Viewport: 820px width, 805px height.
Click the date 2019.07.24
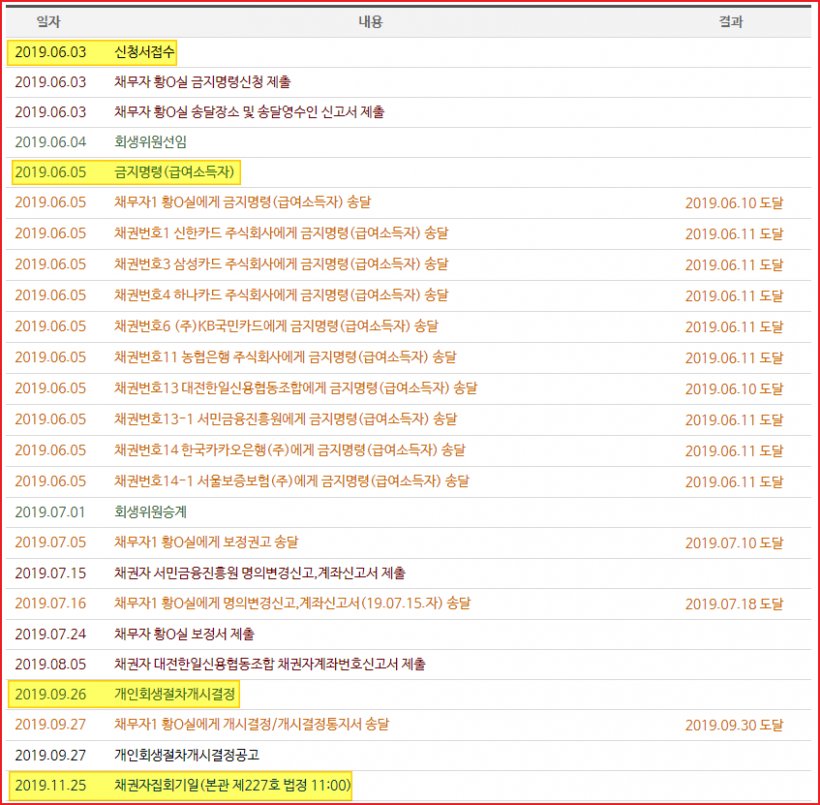pyautogui.click(x=50, y=634)
